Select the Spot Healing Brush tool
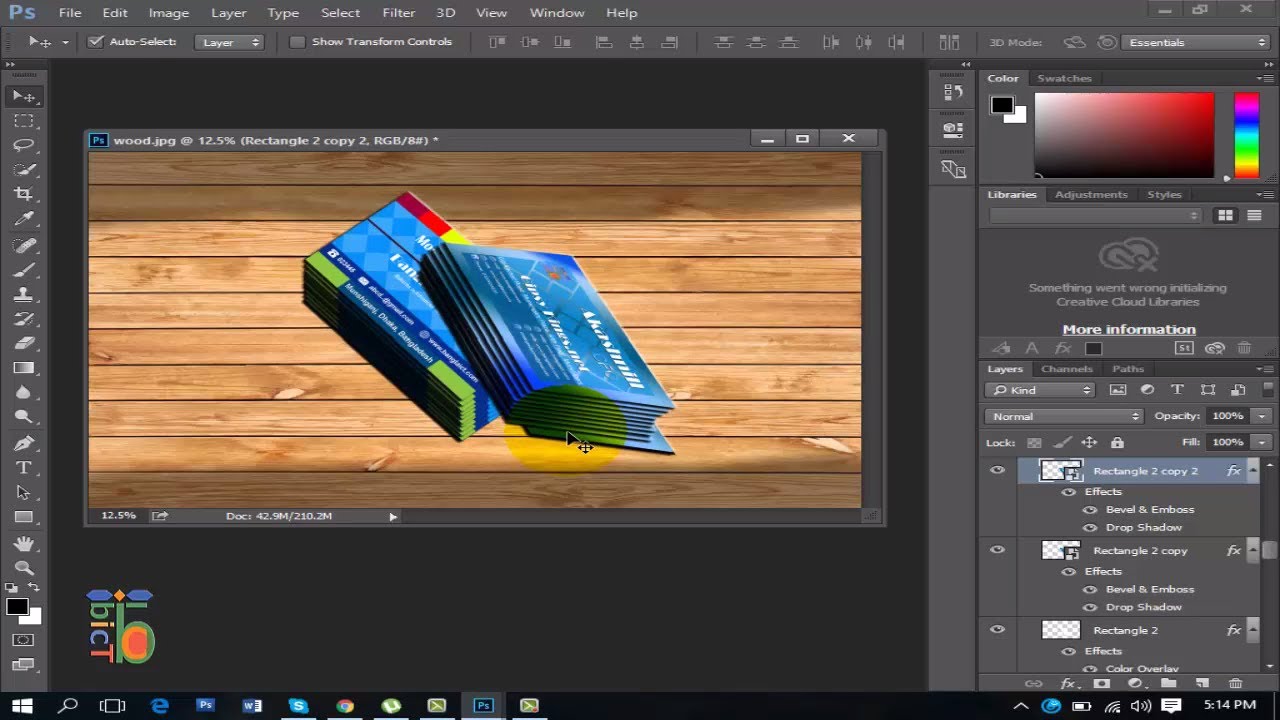This screenshot has width=1280, height=720. [x=24, y=245]
